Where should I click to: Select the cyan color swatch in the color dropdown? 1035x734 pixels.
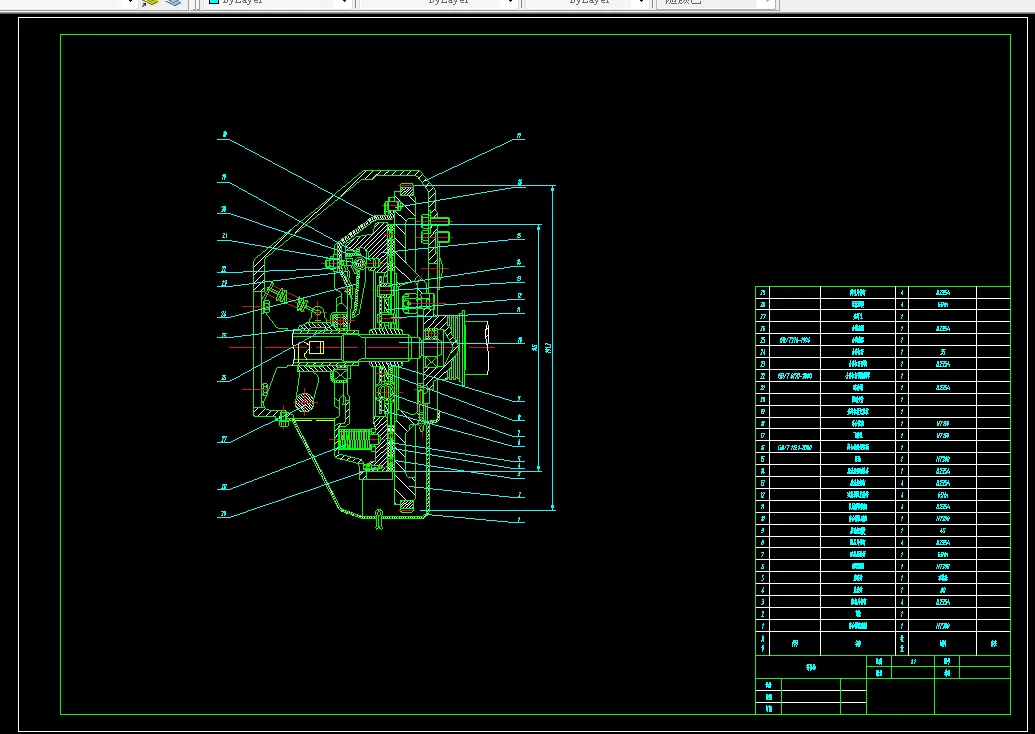point(214,2)
